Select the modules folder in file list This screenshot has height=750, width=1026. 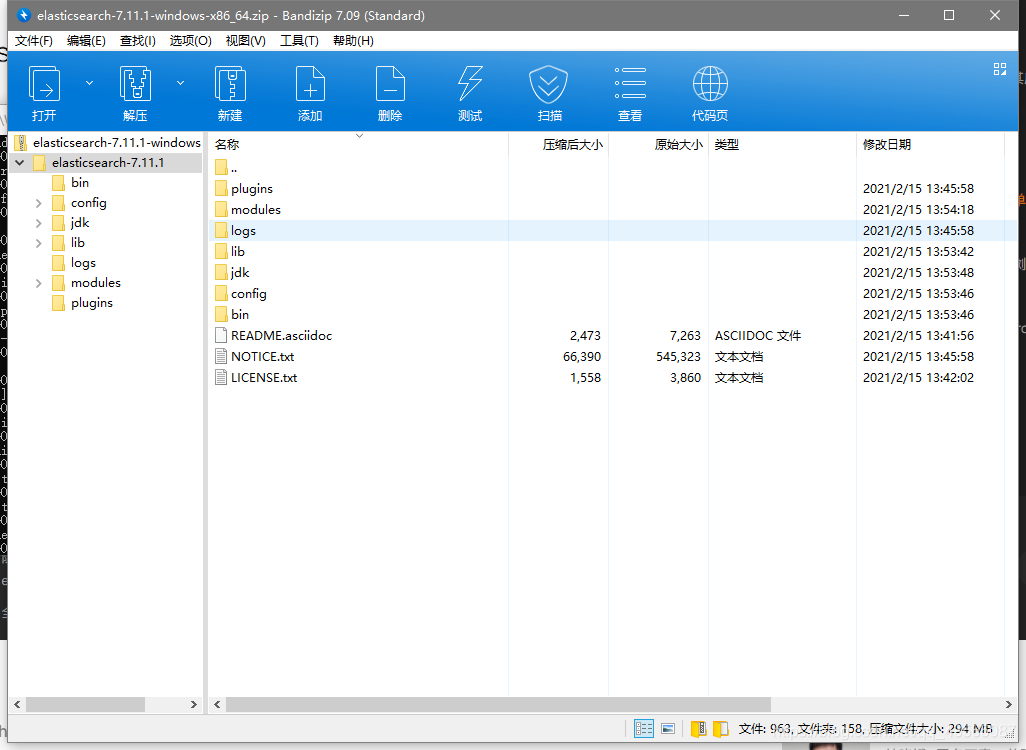point(247,209)
